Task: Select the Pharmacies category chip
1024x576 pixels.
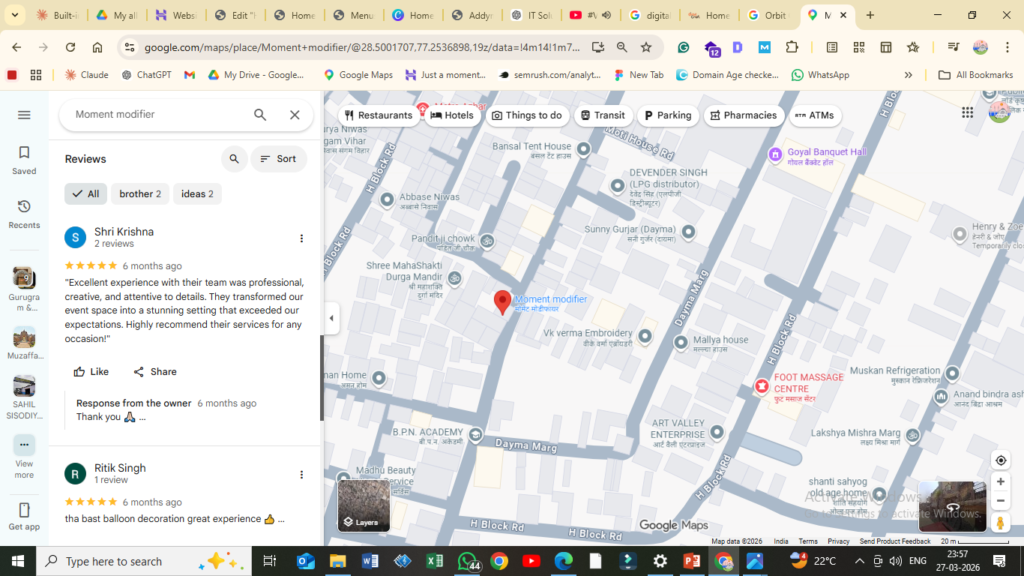Action: 743,115
